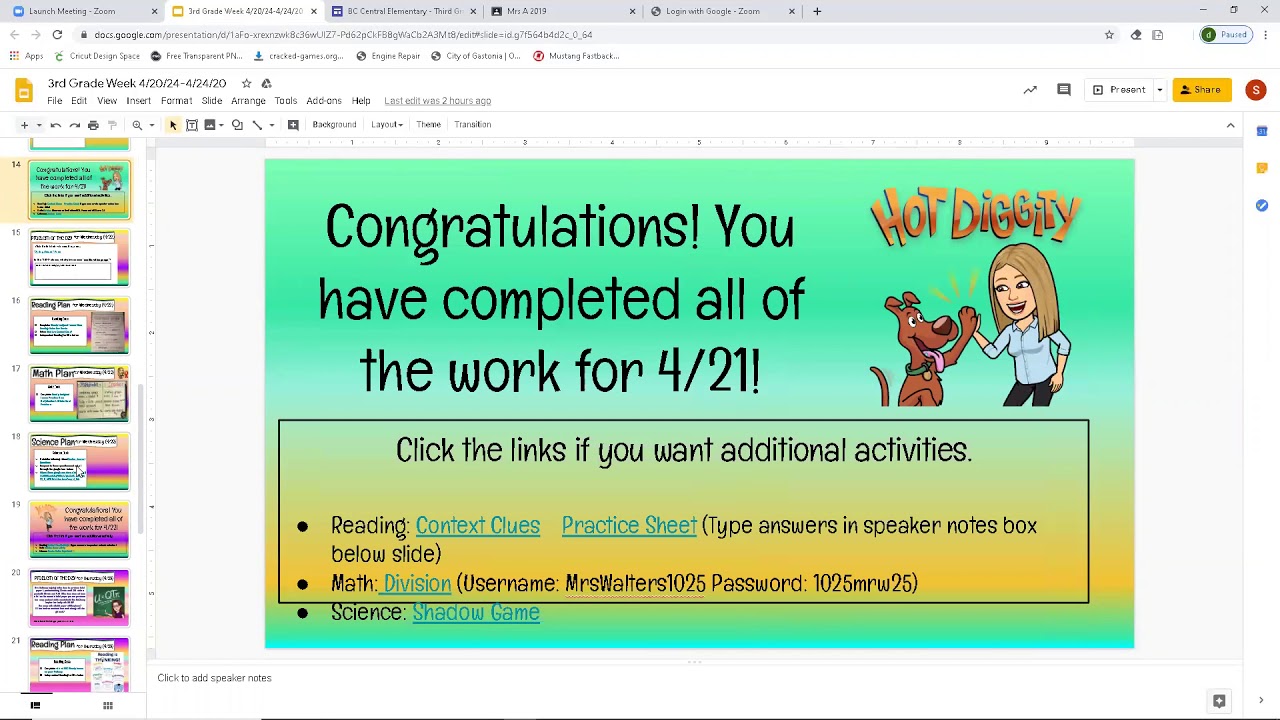Click the yellow Share button
Image resolution: width=1280 pixels, height=720 pixels.
[x=1201, y=90]
